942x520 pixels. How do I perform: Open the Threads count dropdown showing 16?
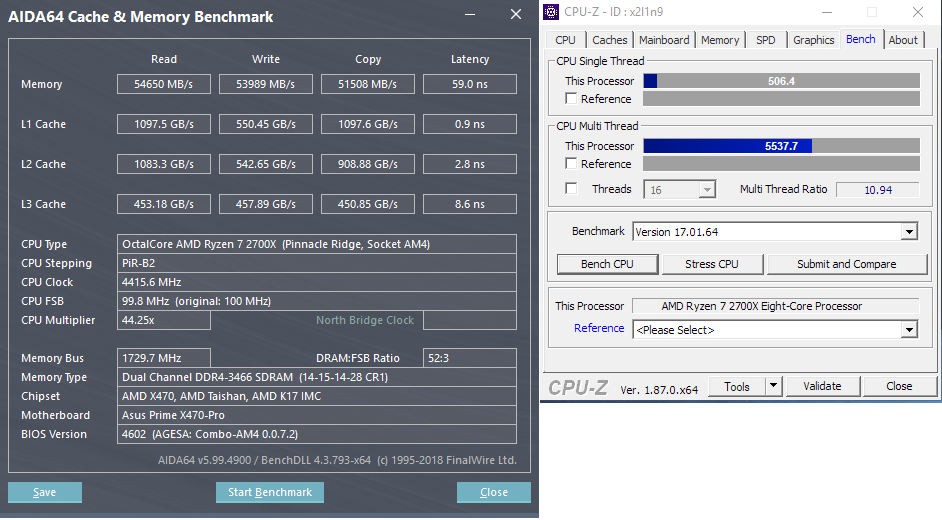(x=707, y=190)
